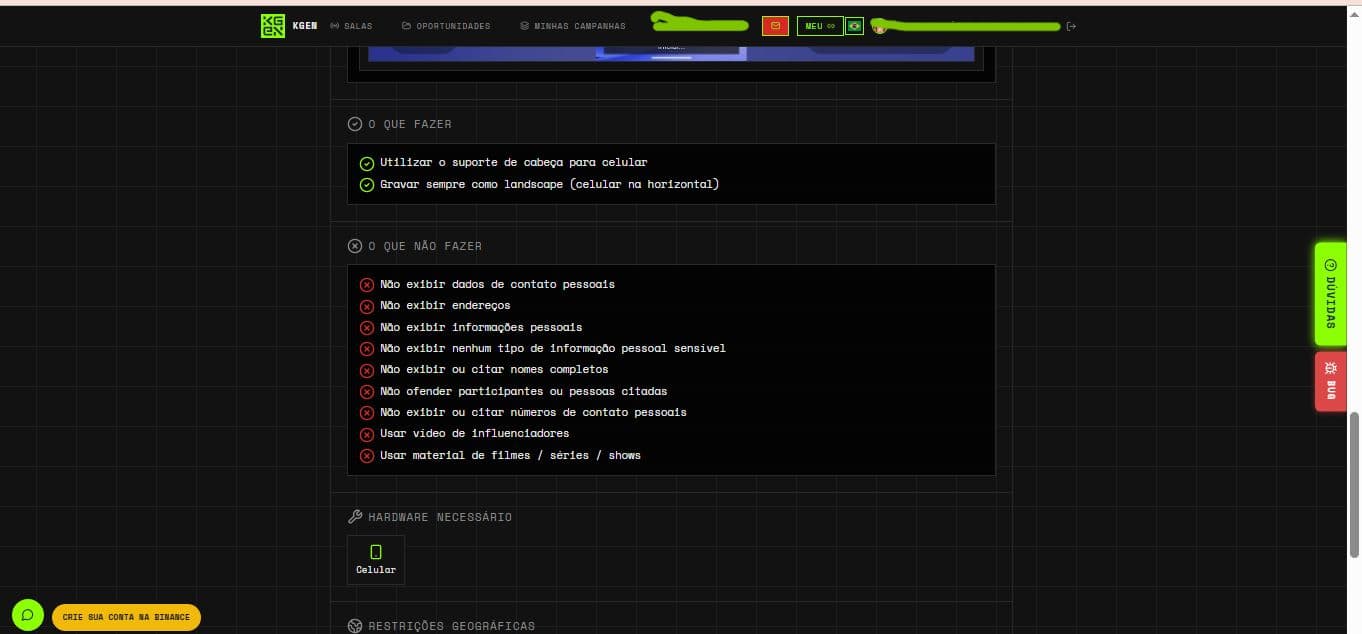Click the red Bug report tab

tap(1330, 381)
